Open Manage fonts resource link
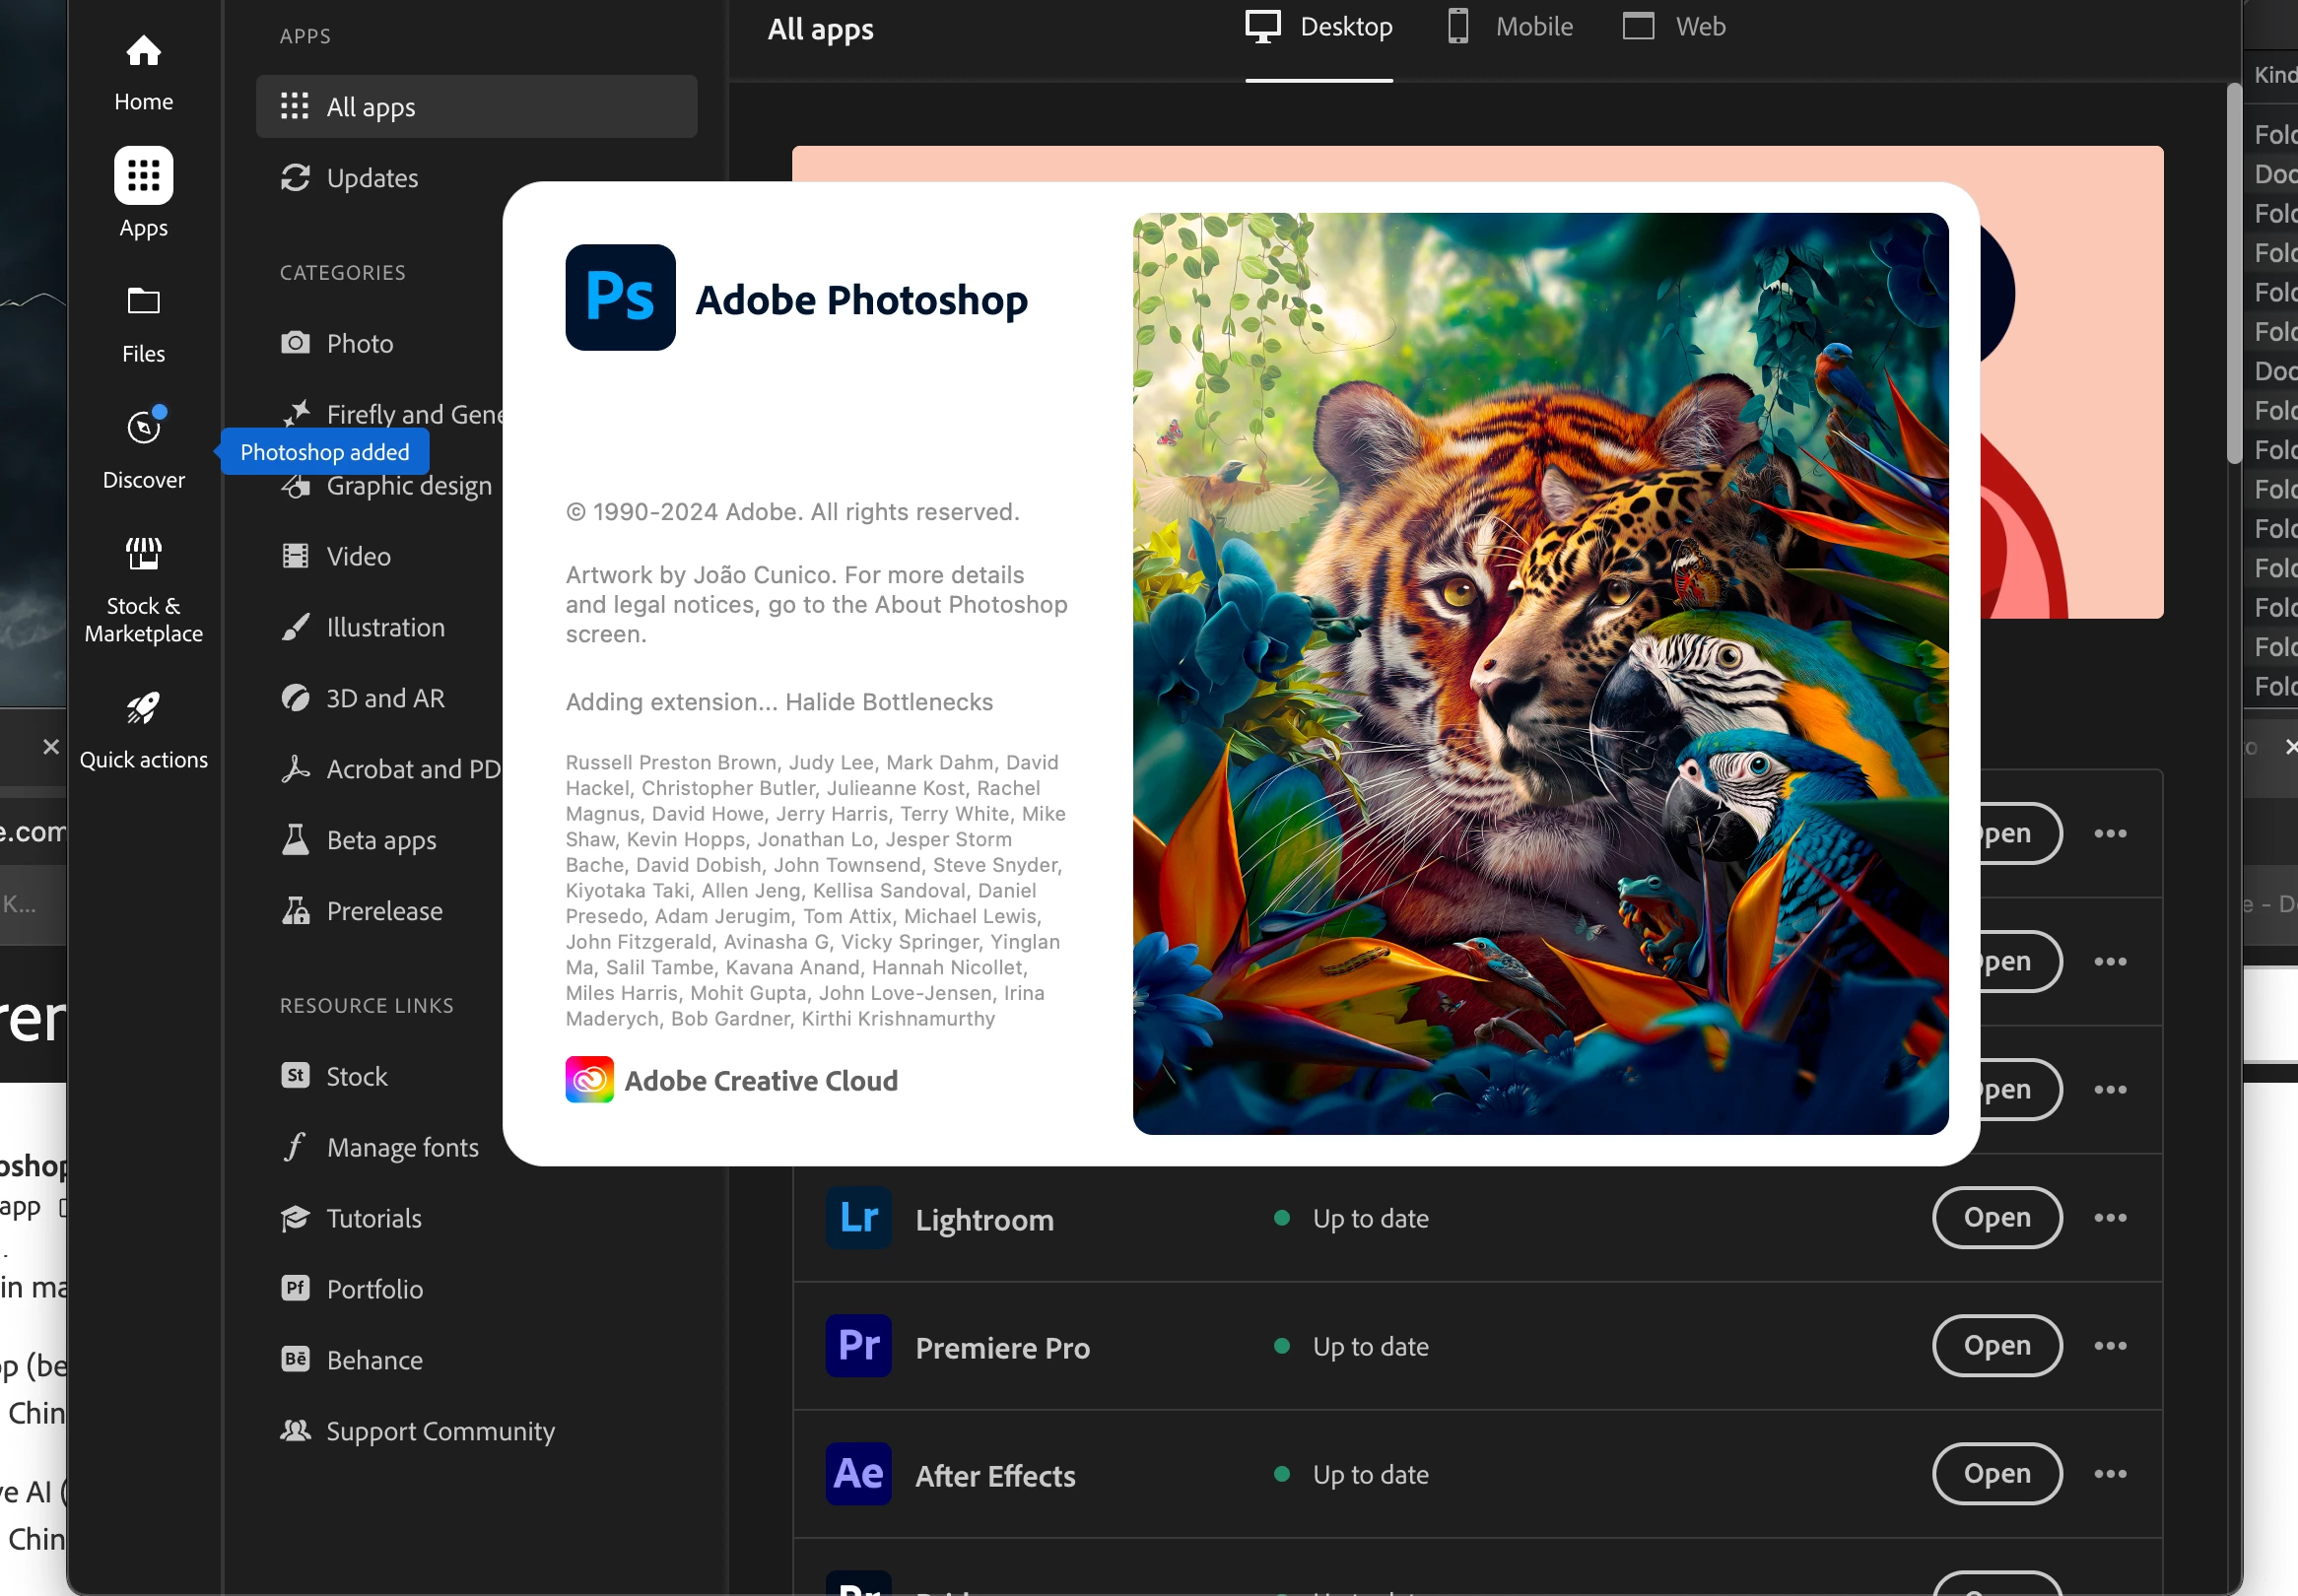Image resolution: width=2298 pixels, height=1596 pixels. [x=402, y=1147]
